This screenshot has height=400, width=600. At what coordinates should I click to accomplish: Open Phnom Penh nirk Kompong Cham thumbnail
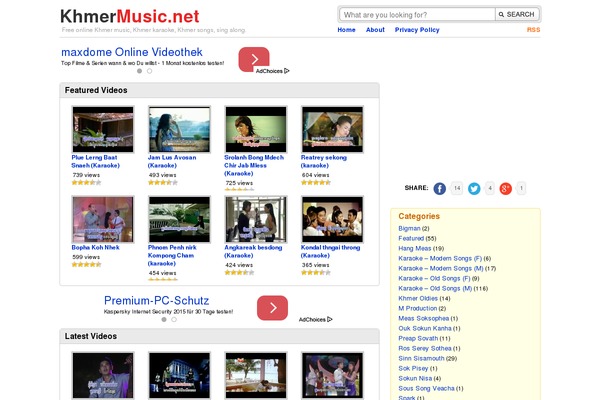click(x=179, y=219)
